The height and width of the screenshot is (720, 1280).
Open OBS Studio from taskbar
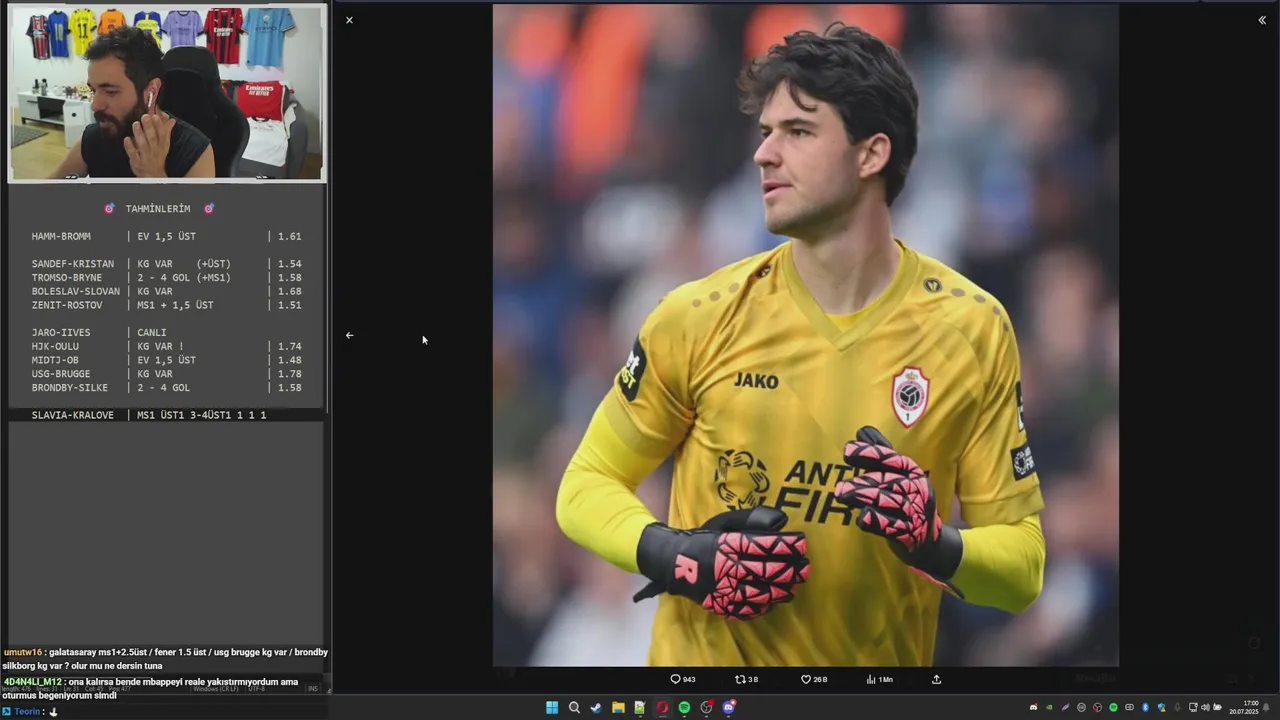(707, 708)
